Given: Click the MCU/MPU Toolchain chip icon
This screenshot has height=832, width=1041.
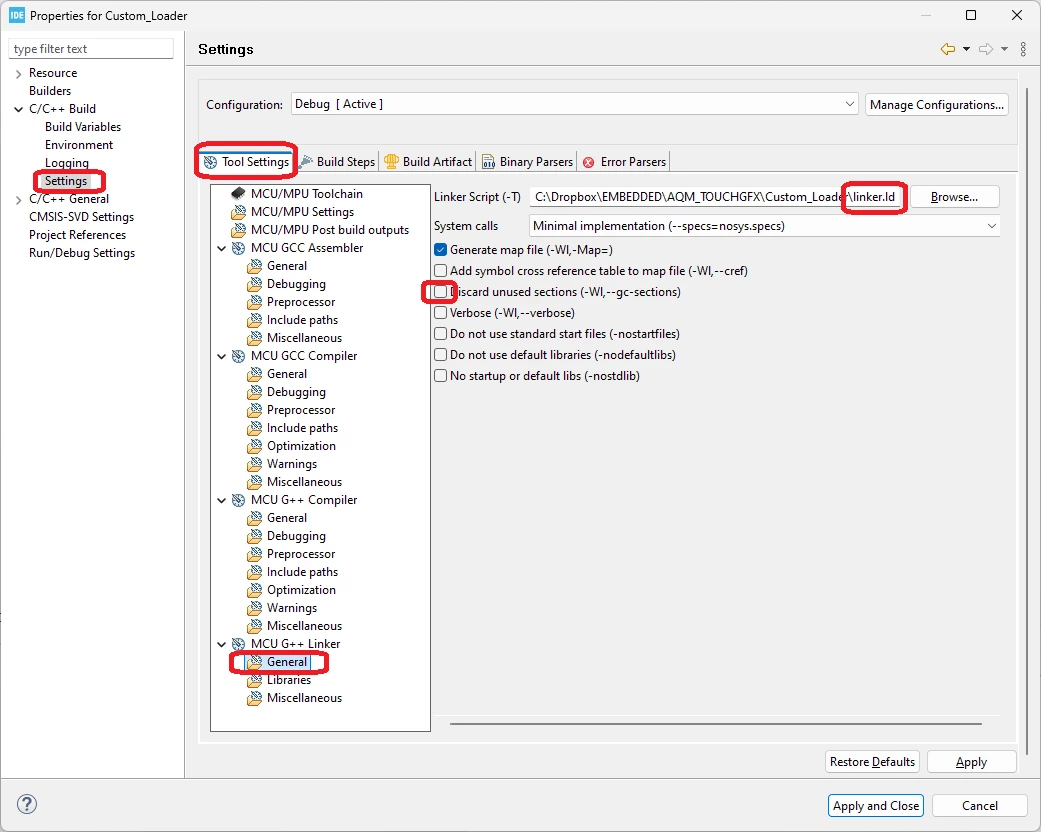Looking at the screenshot, I should pos(238,193).
